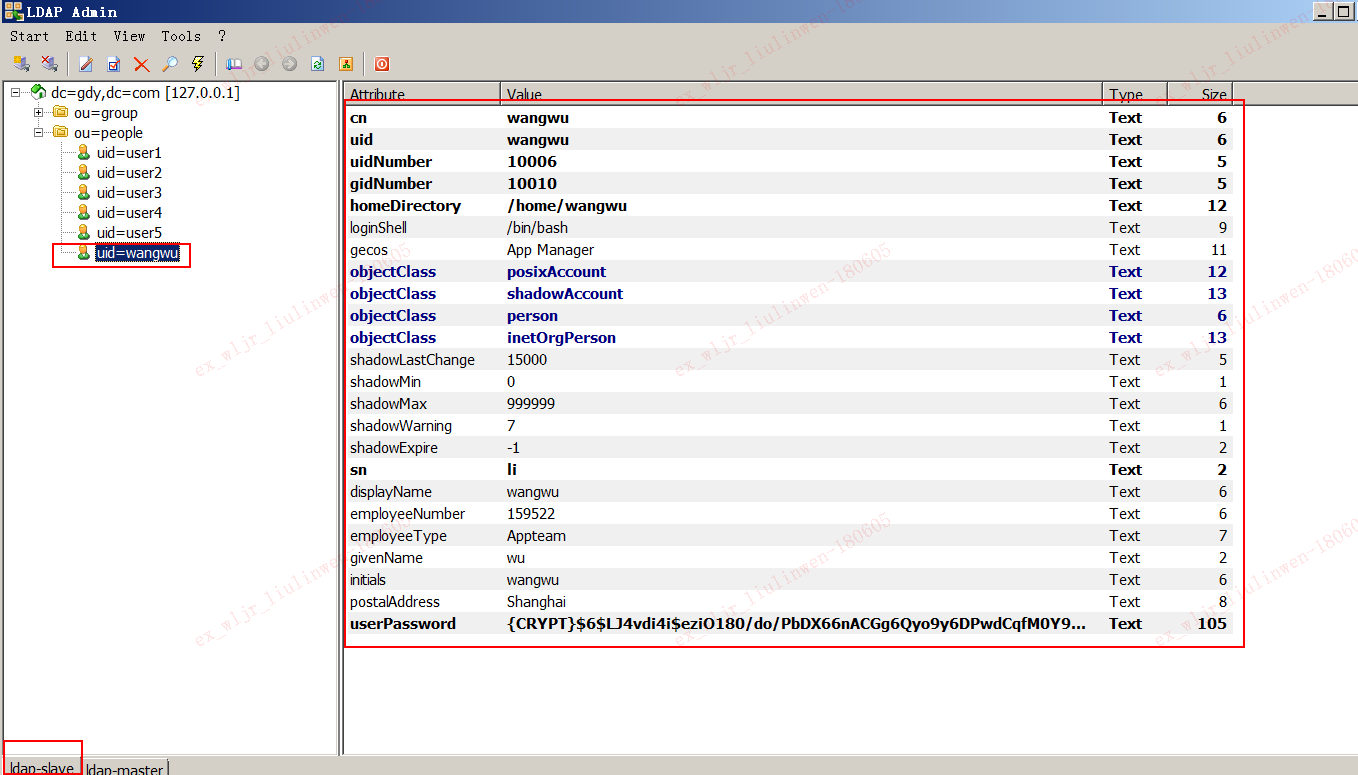Select the employeeNumber value 159522
The width and height of the screenshot is (1358, 775).
tap(531, 513)
